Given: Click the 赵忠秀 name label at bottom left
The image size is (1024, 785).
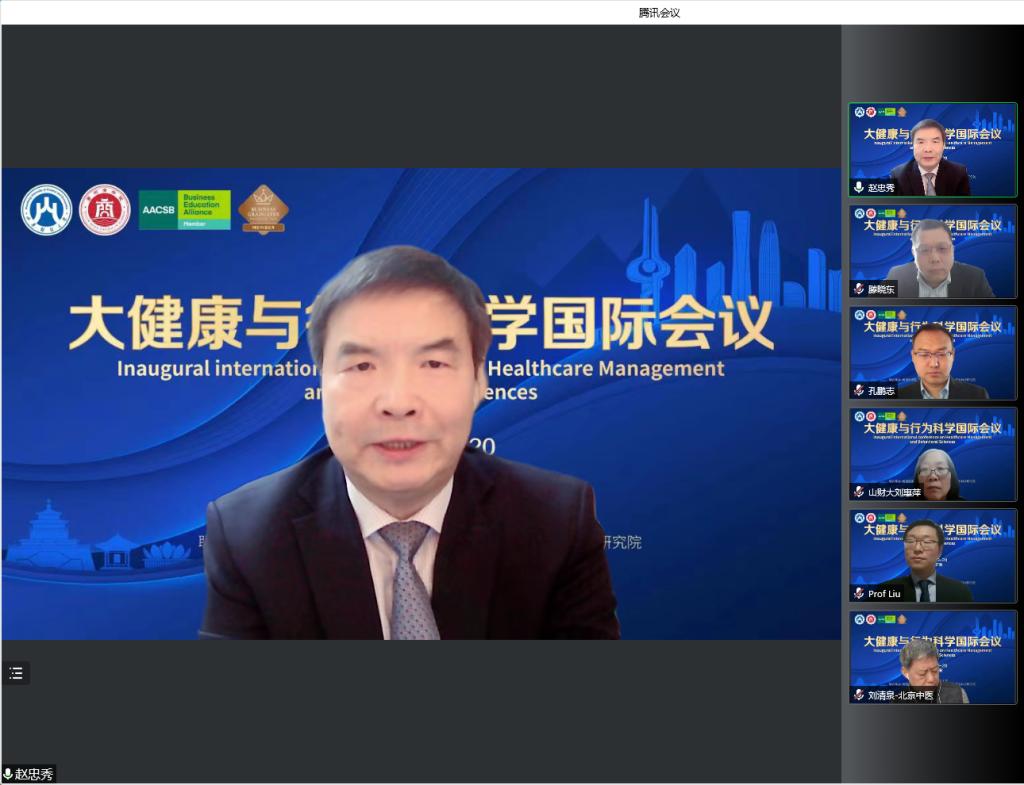Looking at the screenshot, I should click(x=34, y=774).
